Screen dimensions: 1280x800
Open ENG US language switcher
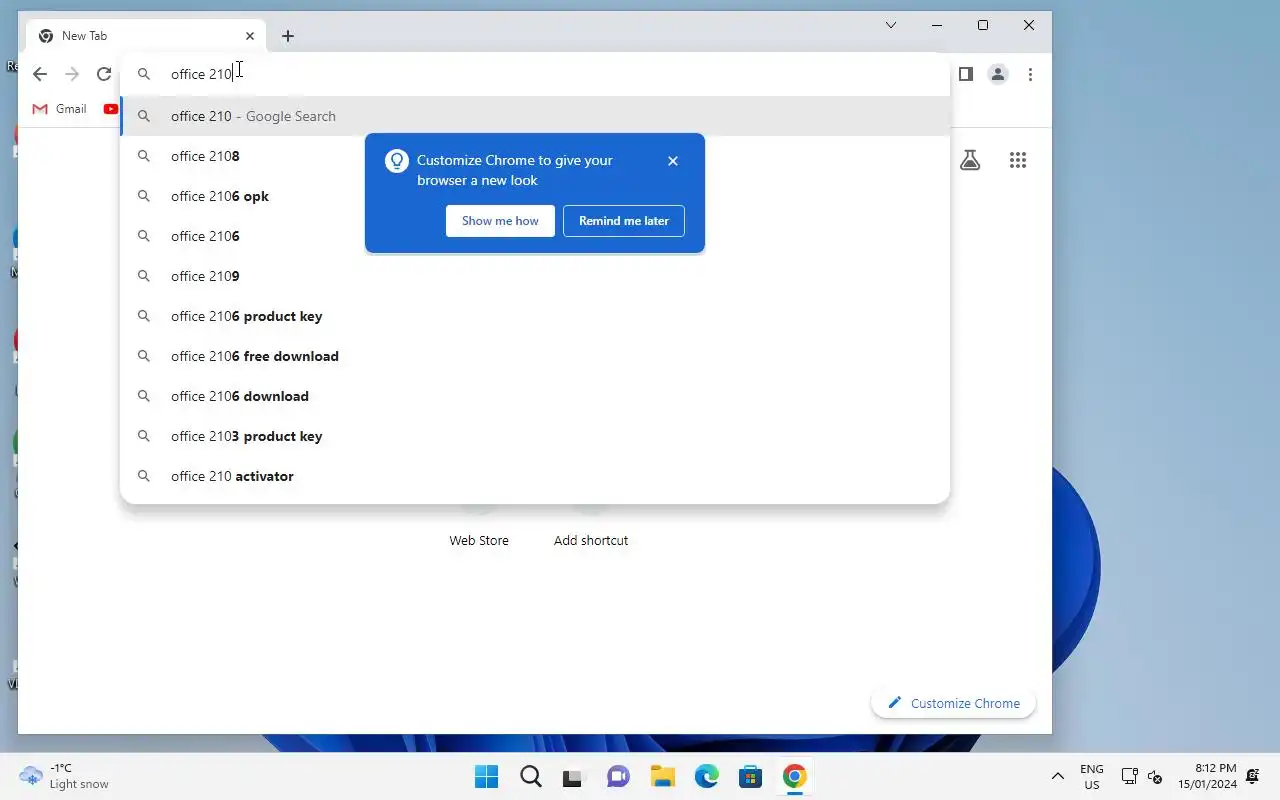click(x=1092, y=777)
